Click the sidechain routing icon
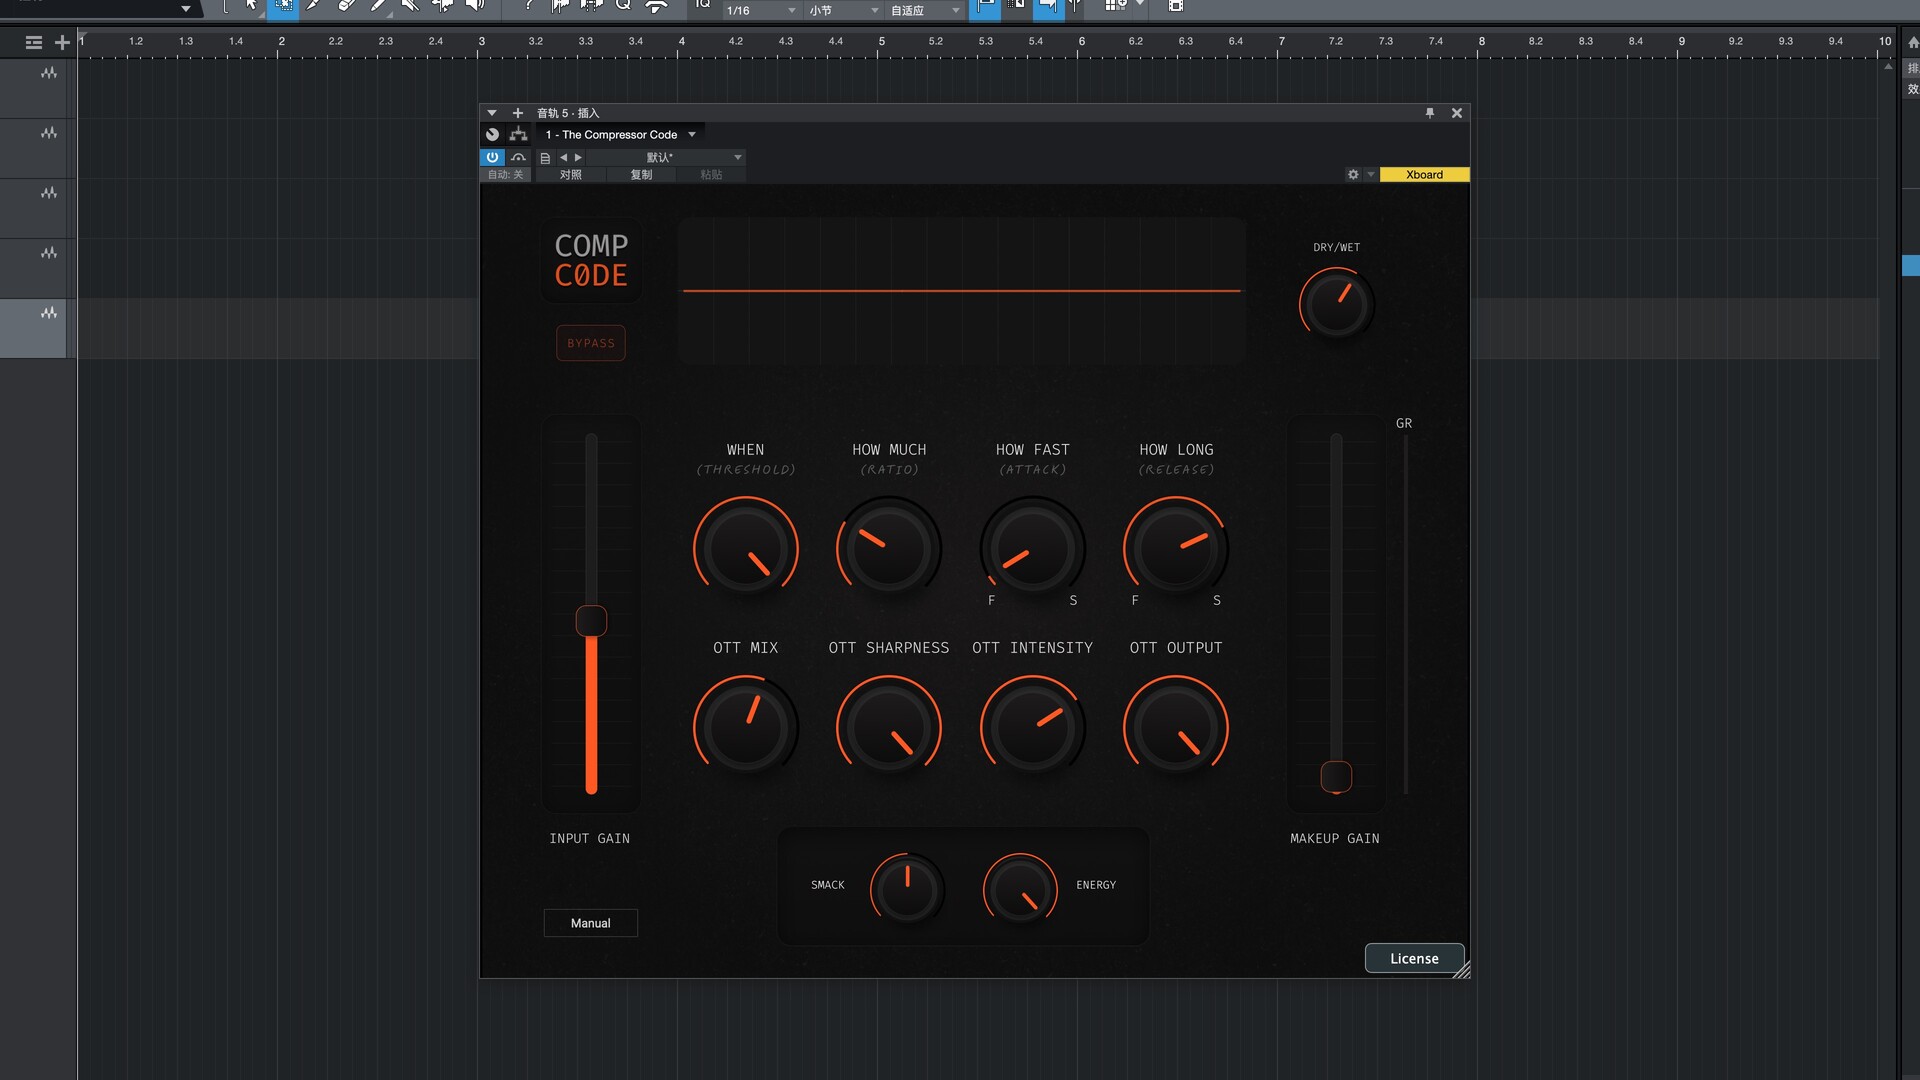 [518, 134]
